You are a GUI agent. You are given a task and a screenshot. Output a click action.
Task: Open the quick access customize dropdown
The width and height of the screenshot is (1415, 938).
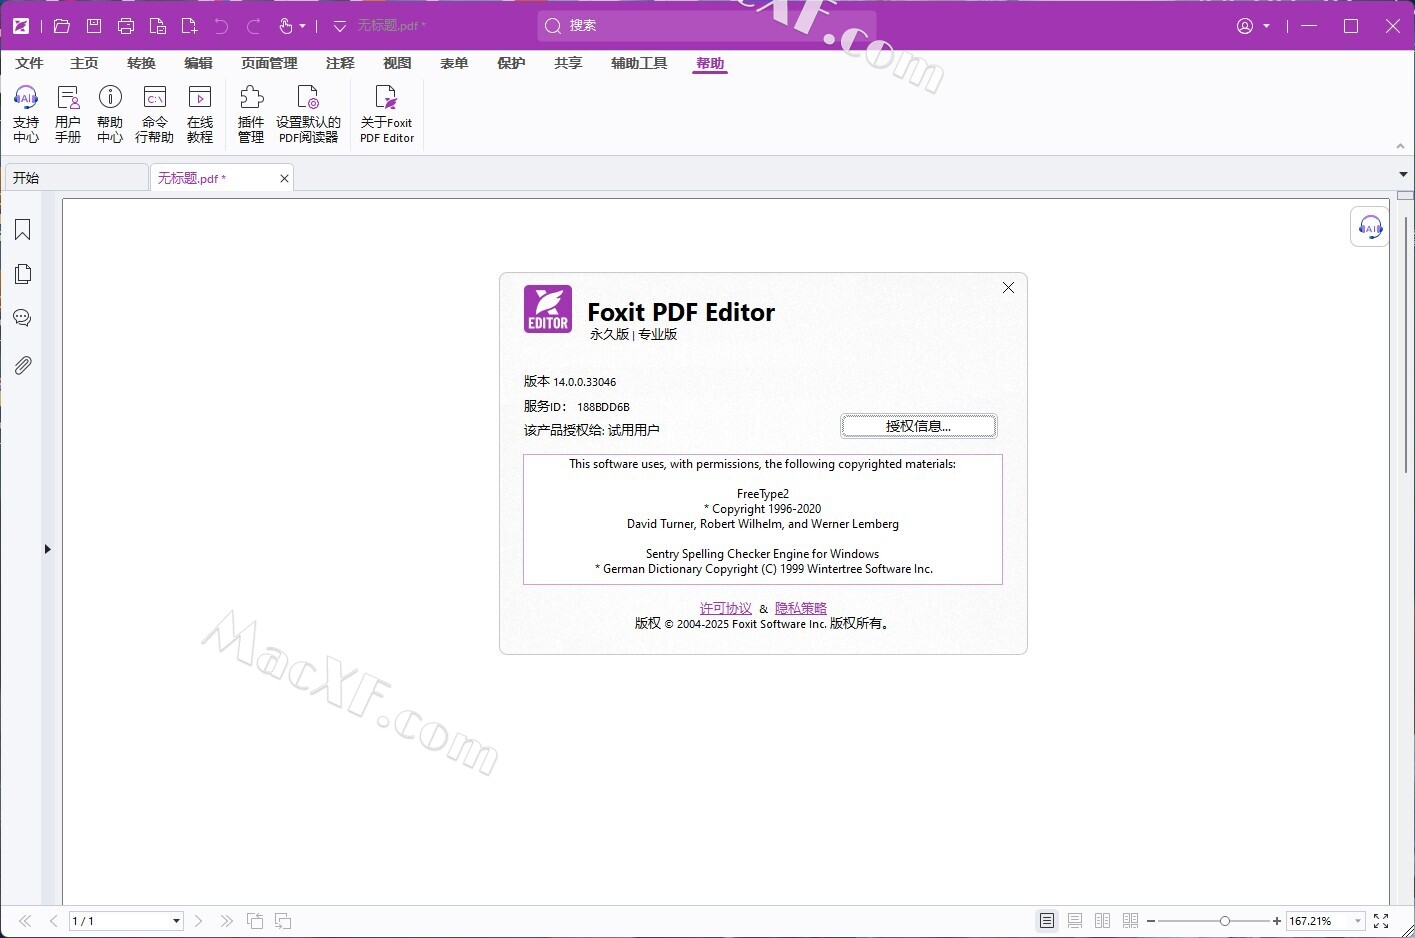pos(340,26)
